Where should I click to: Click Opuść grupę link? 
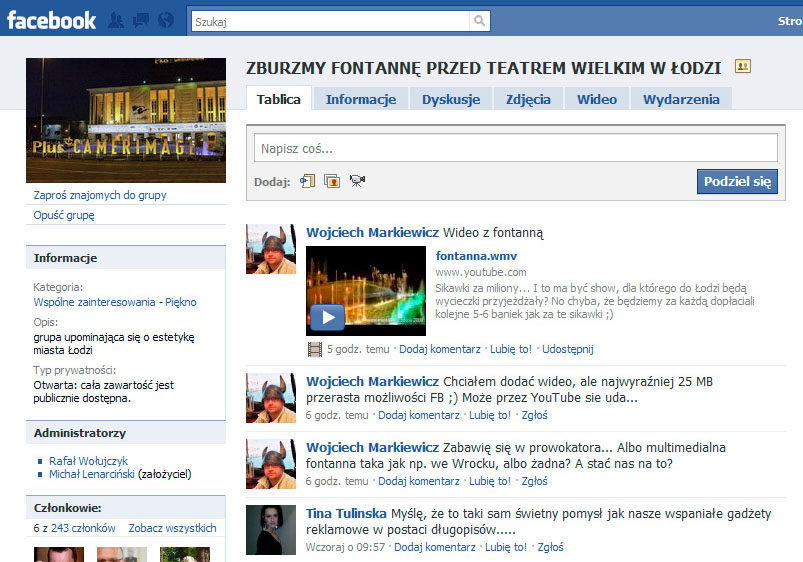[64, 215]
